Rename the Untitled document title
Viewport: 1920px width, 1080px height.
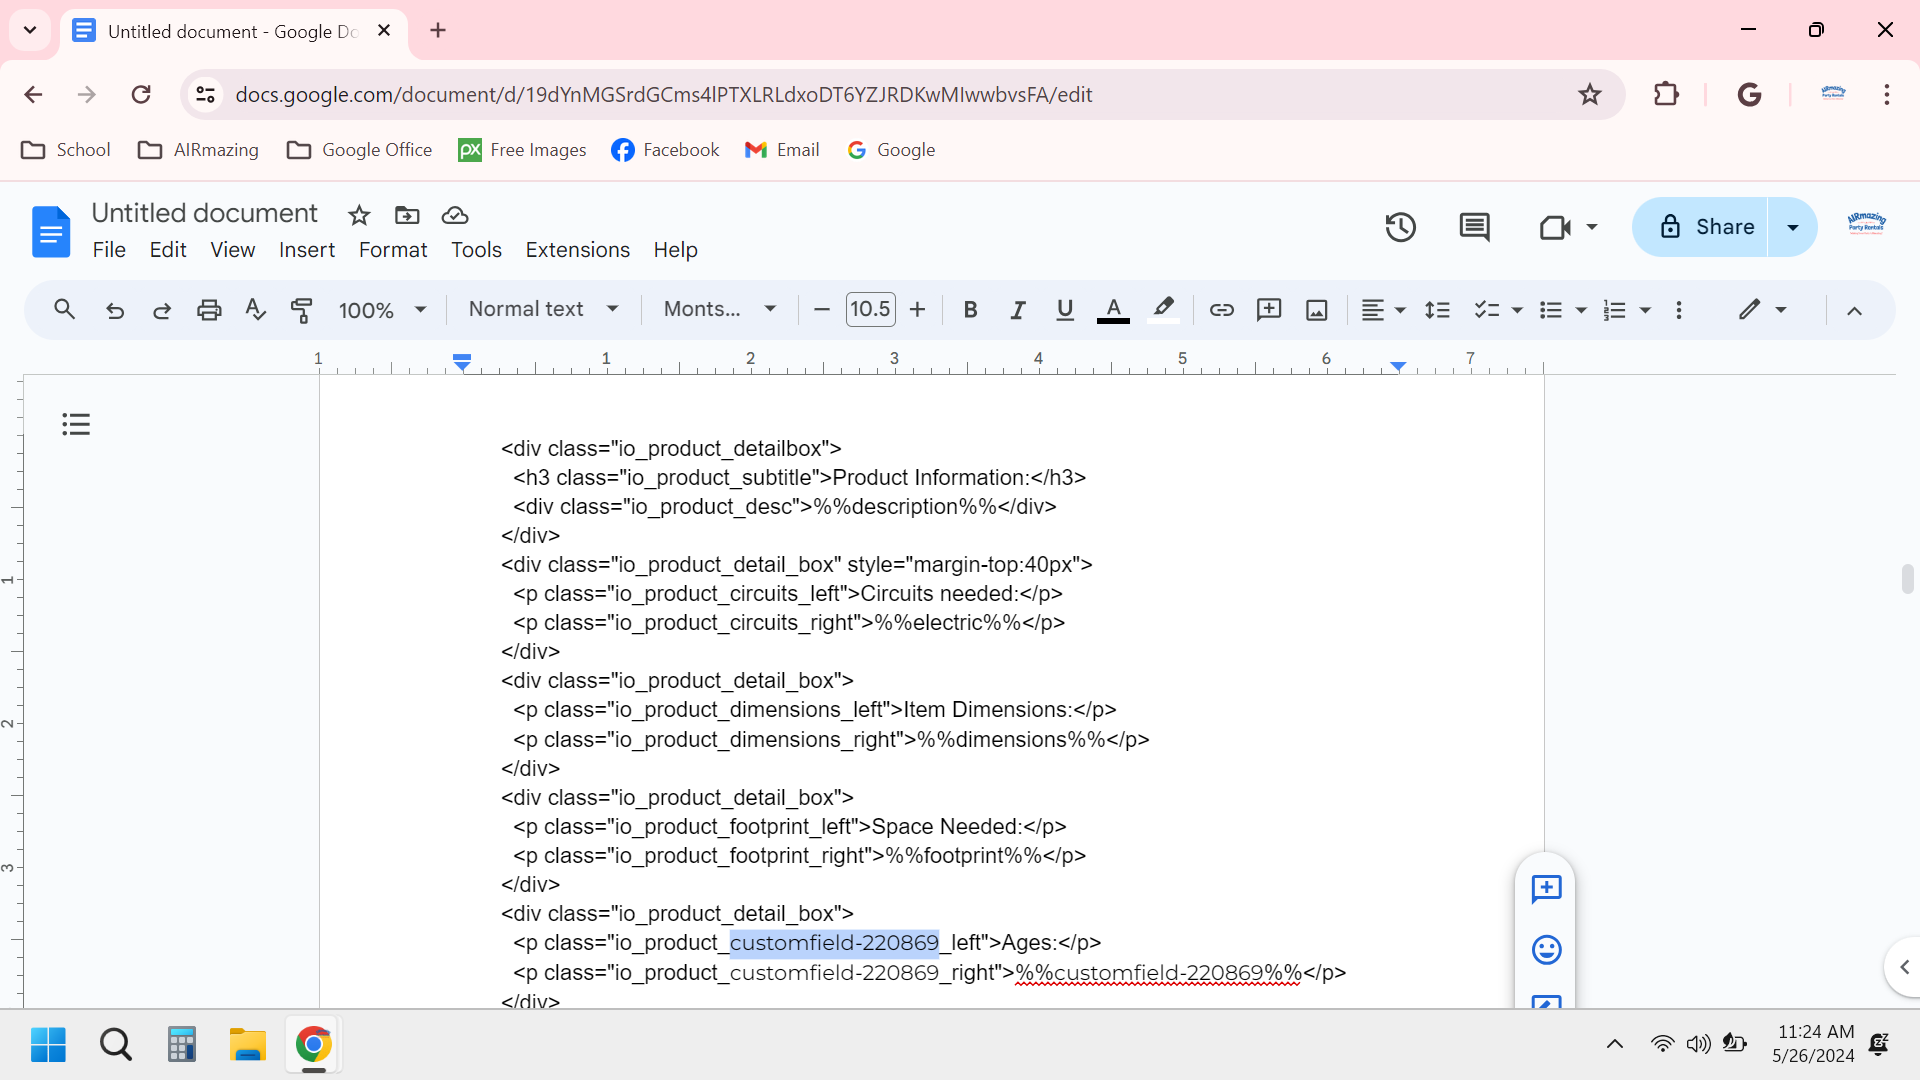[x=204, y=213]
